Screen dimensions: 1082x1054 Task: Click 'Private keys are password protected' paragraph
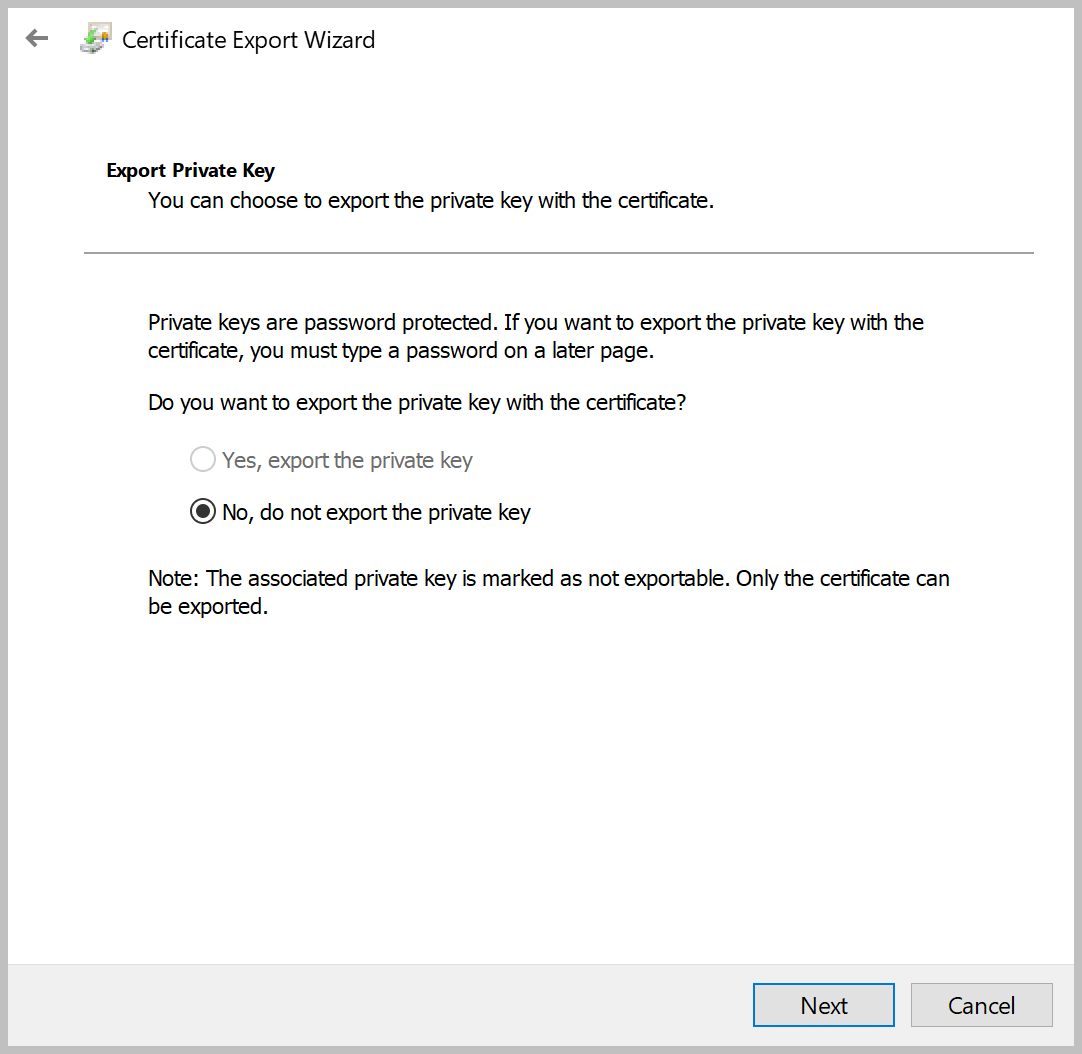[535, 336]
